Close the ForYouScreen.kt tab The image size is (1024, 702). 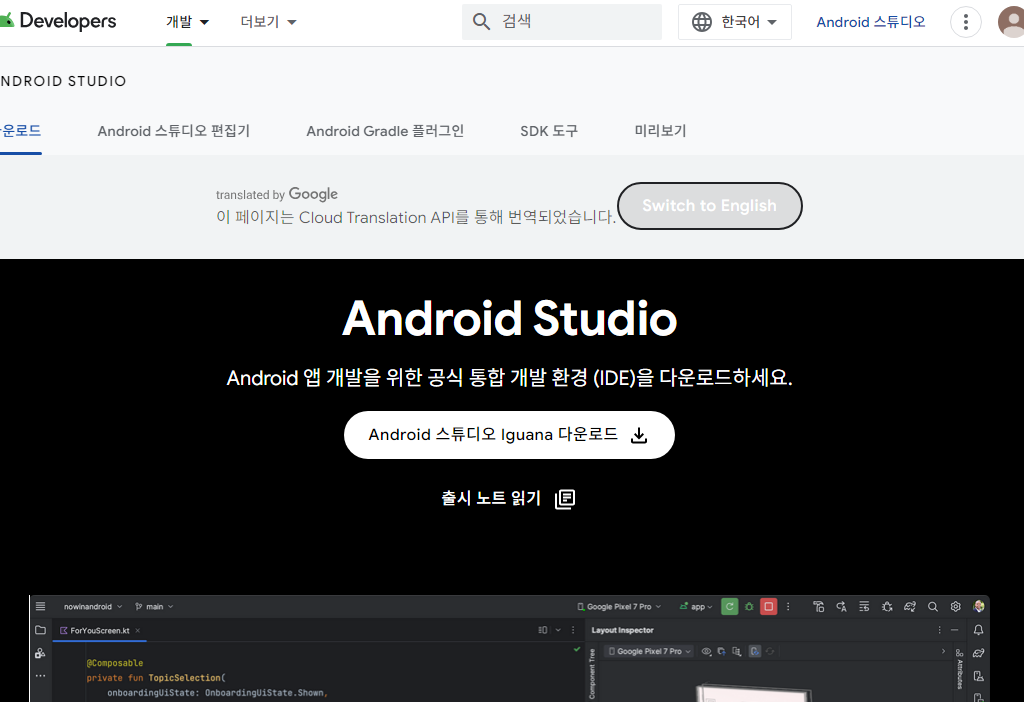pos(138,631)
